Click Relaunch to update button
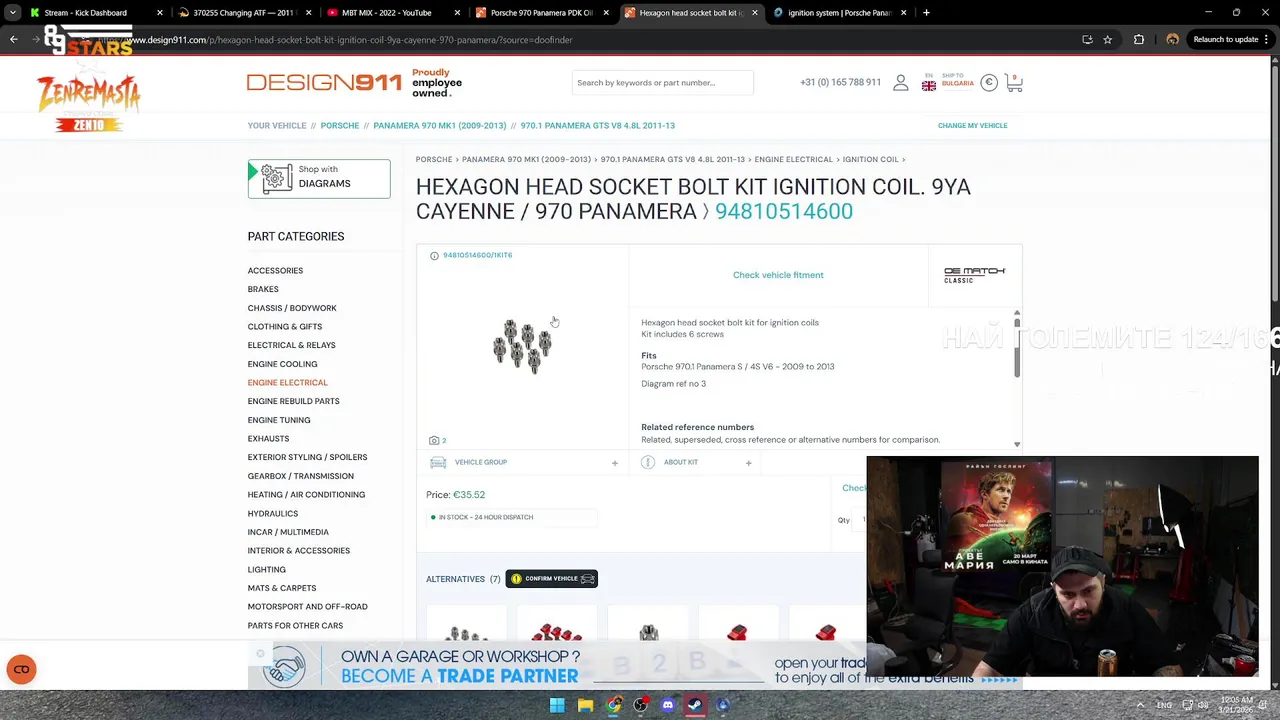Viewport: 1280px width, 720px height. [1231, 40]
